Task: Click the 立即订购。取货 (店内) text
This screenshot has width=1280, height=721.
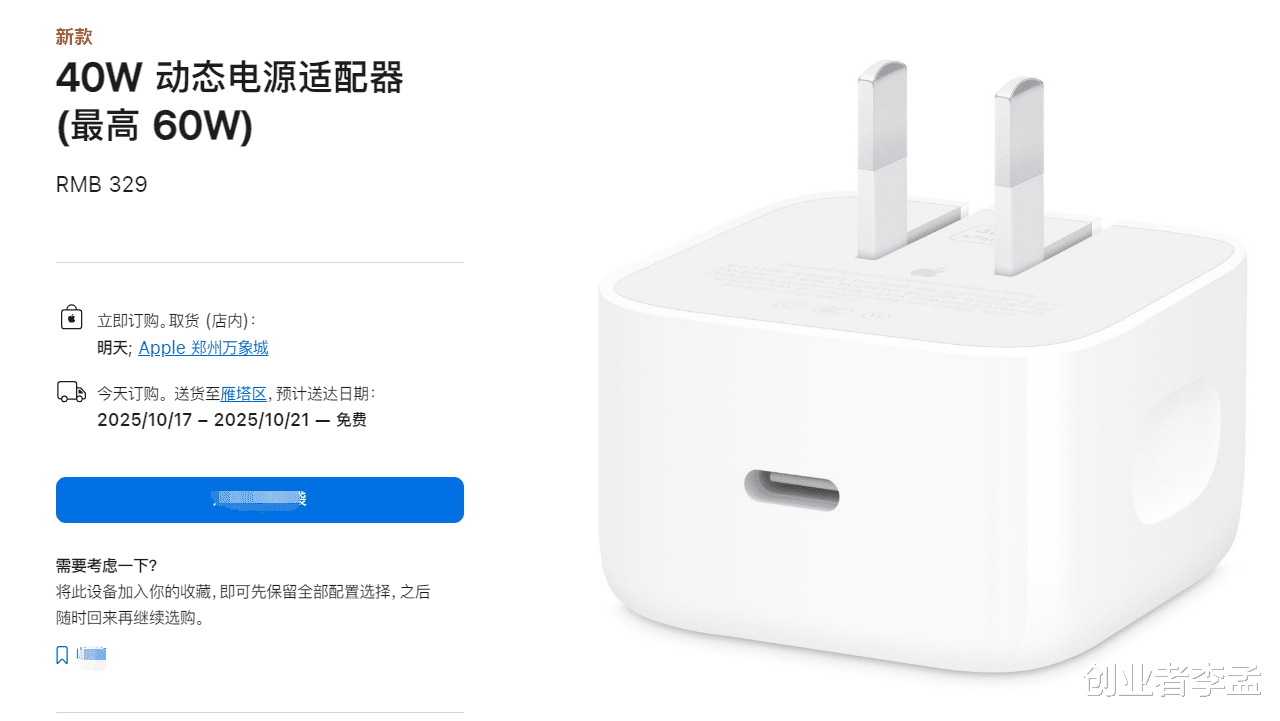Action: (176, 321)
